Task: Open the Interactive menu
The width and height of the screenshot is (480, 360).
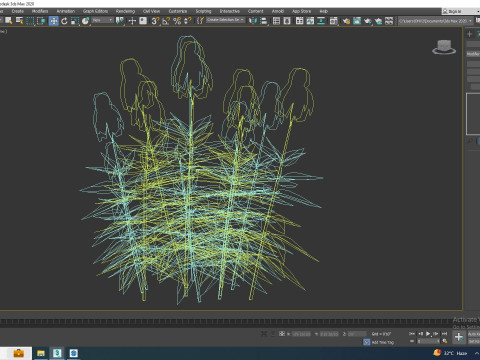Action: pyautogui.click(x=230, y=11)
